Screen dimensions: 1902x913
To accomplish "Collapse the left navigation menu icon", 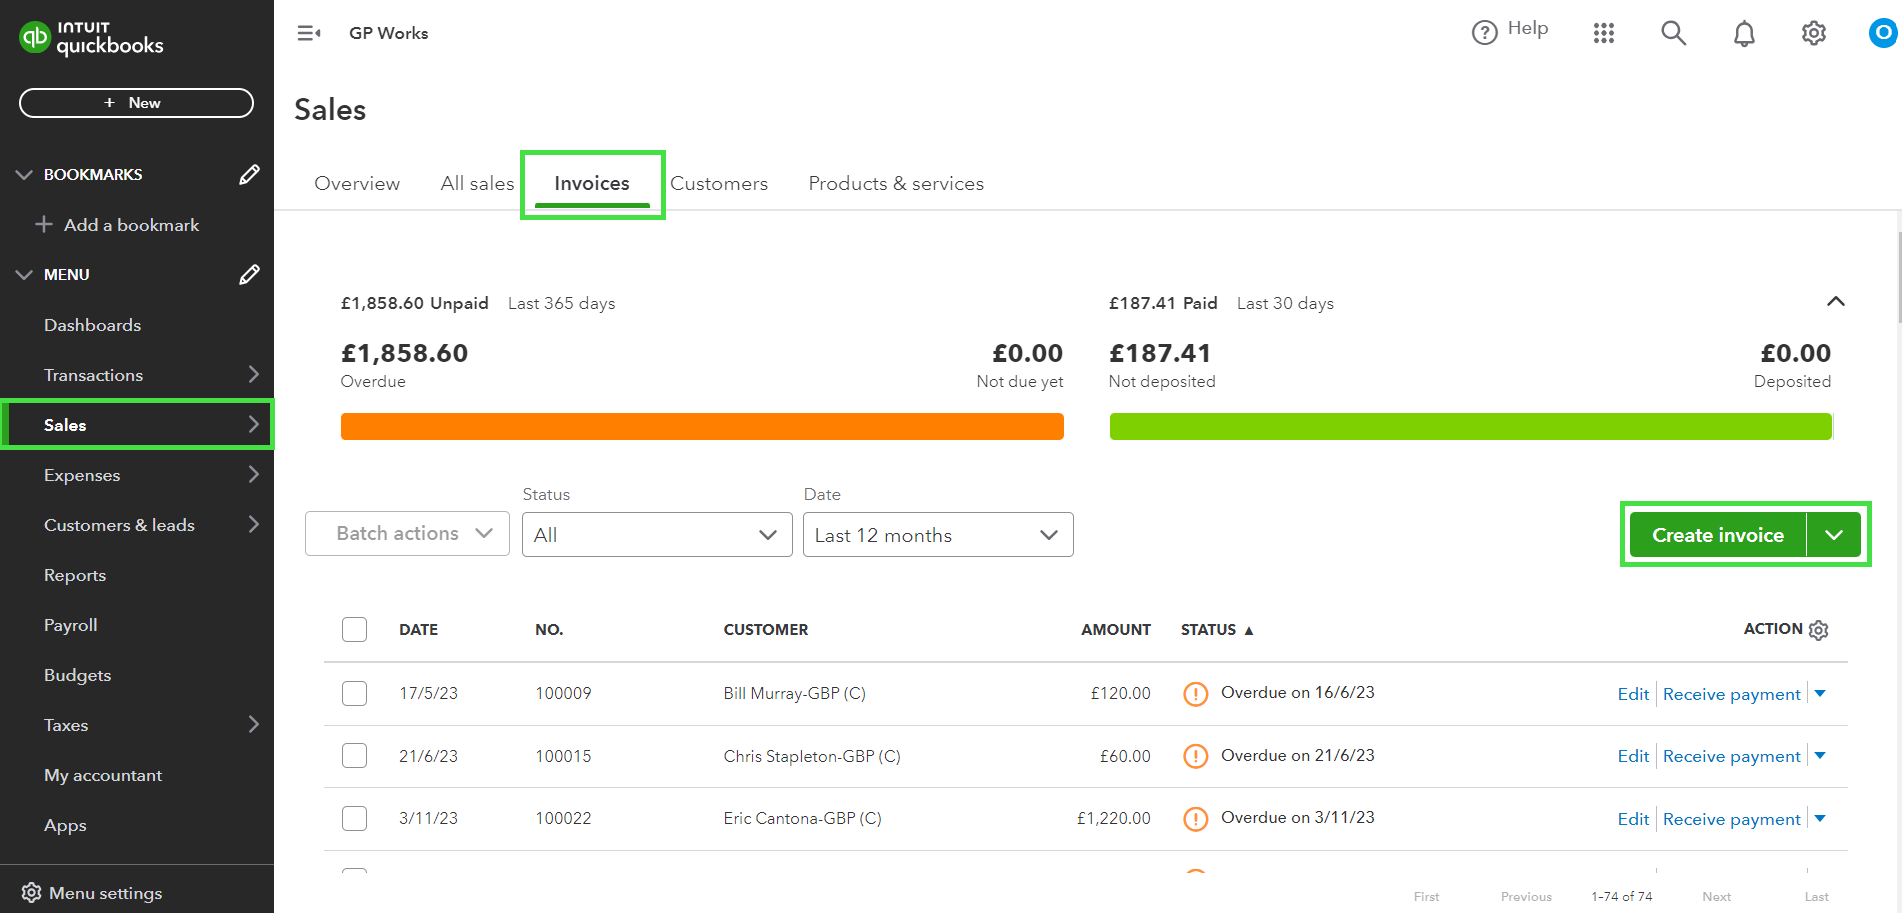I will [309, 34].
